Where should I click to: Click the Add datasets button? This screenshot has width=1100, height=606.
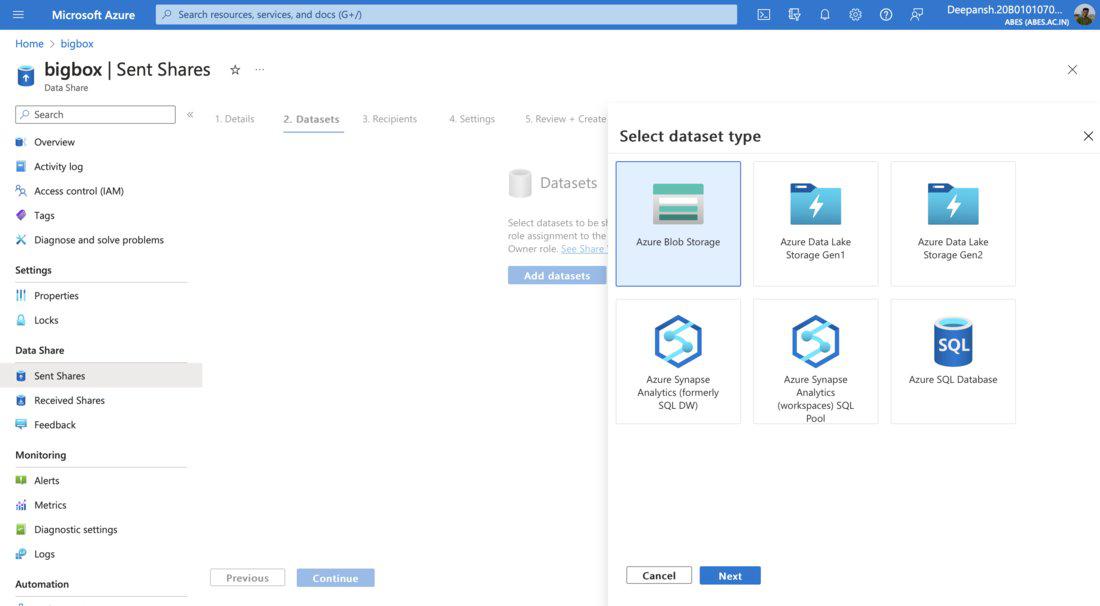click(x=557, y=276)
